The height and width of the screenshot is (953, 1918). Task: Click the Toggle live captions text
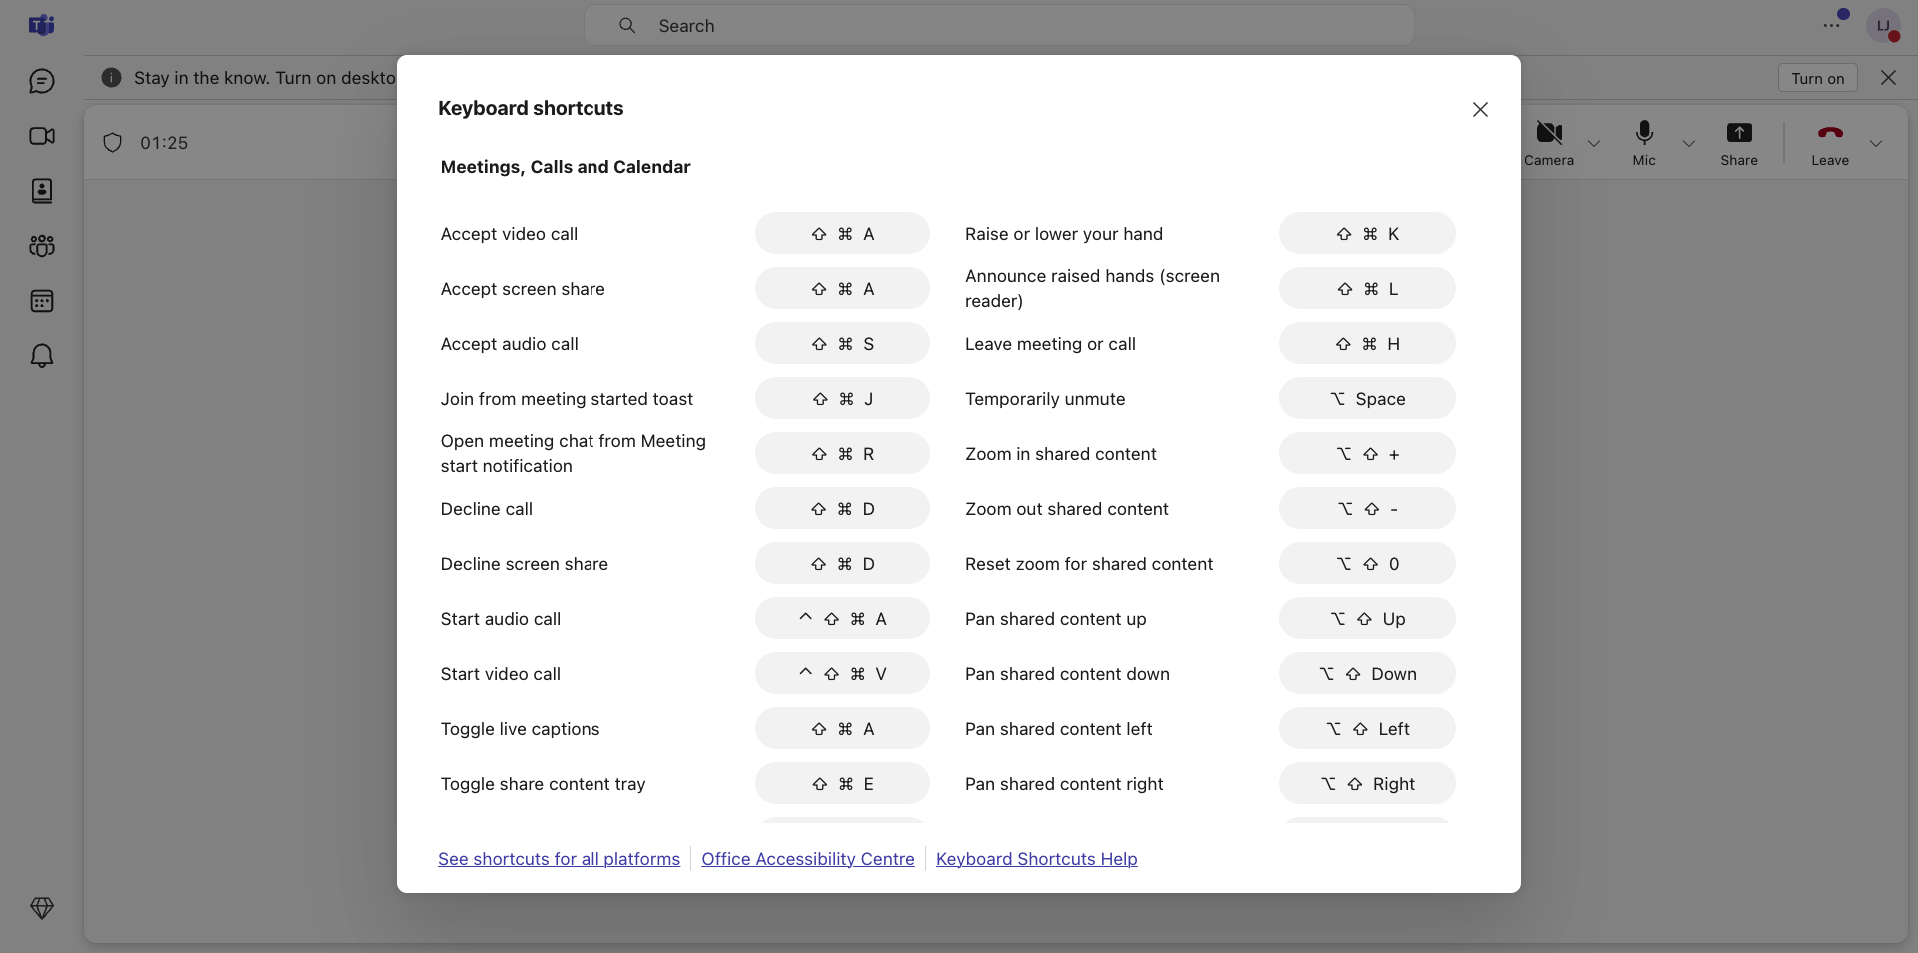[520, 729]
